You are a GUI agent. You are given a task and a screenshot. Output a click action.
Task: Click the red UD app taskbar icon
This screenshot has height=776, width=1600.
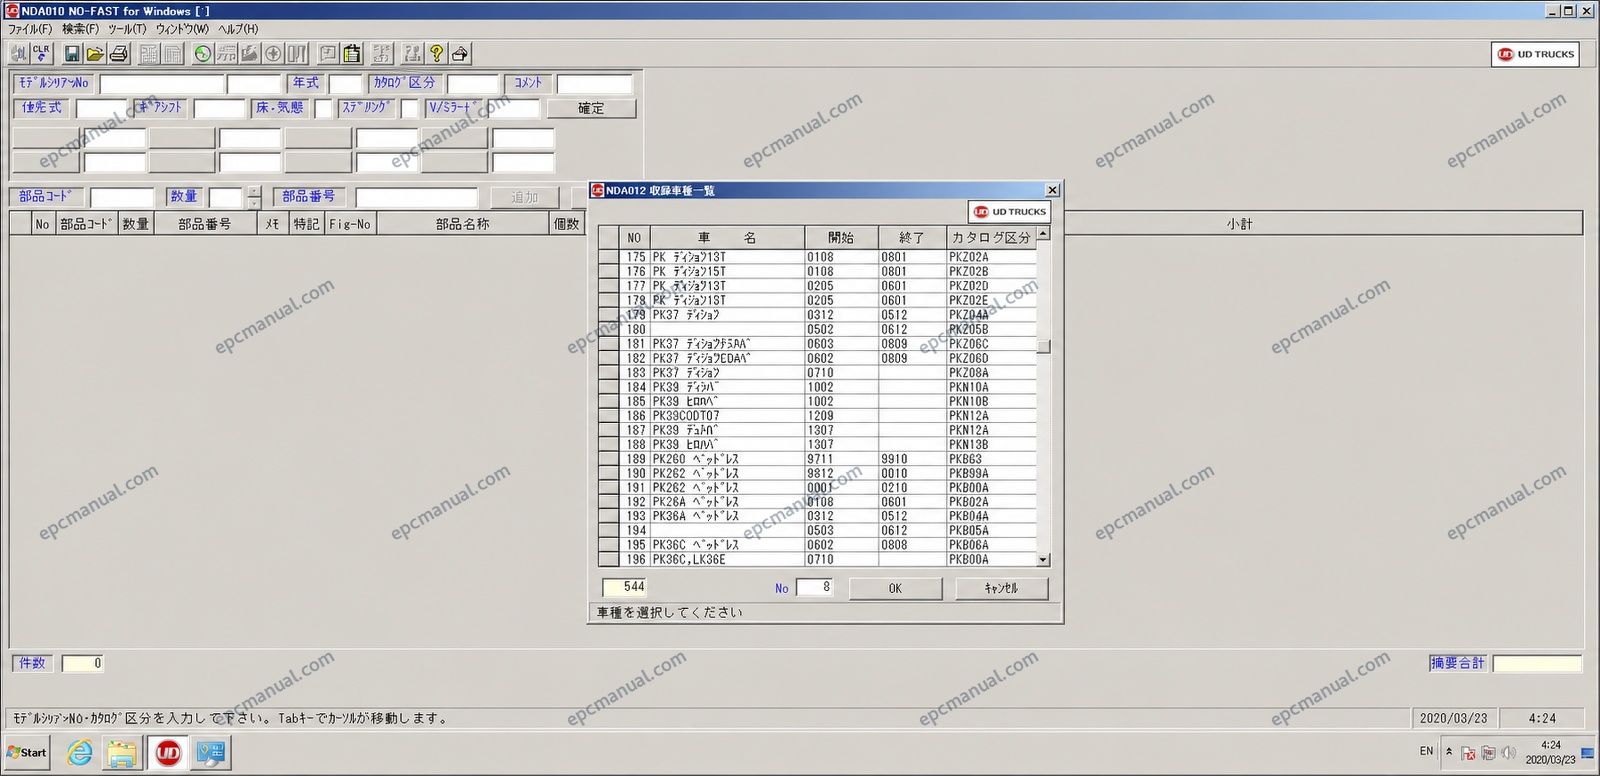(168, 753)
